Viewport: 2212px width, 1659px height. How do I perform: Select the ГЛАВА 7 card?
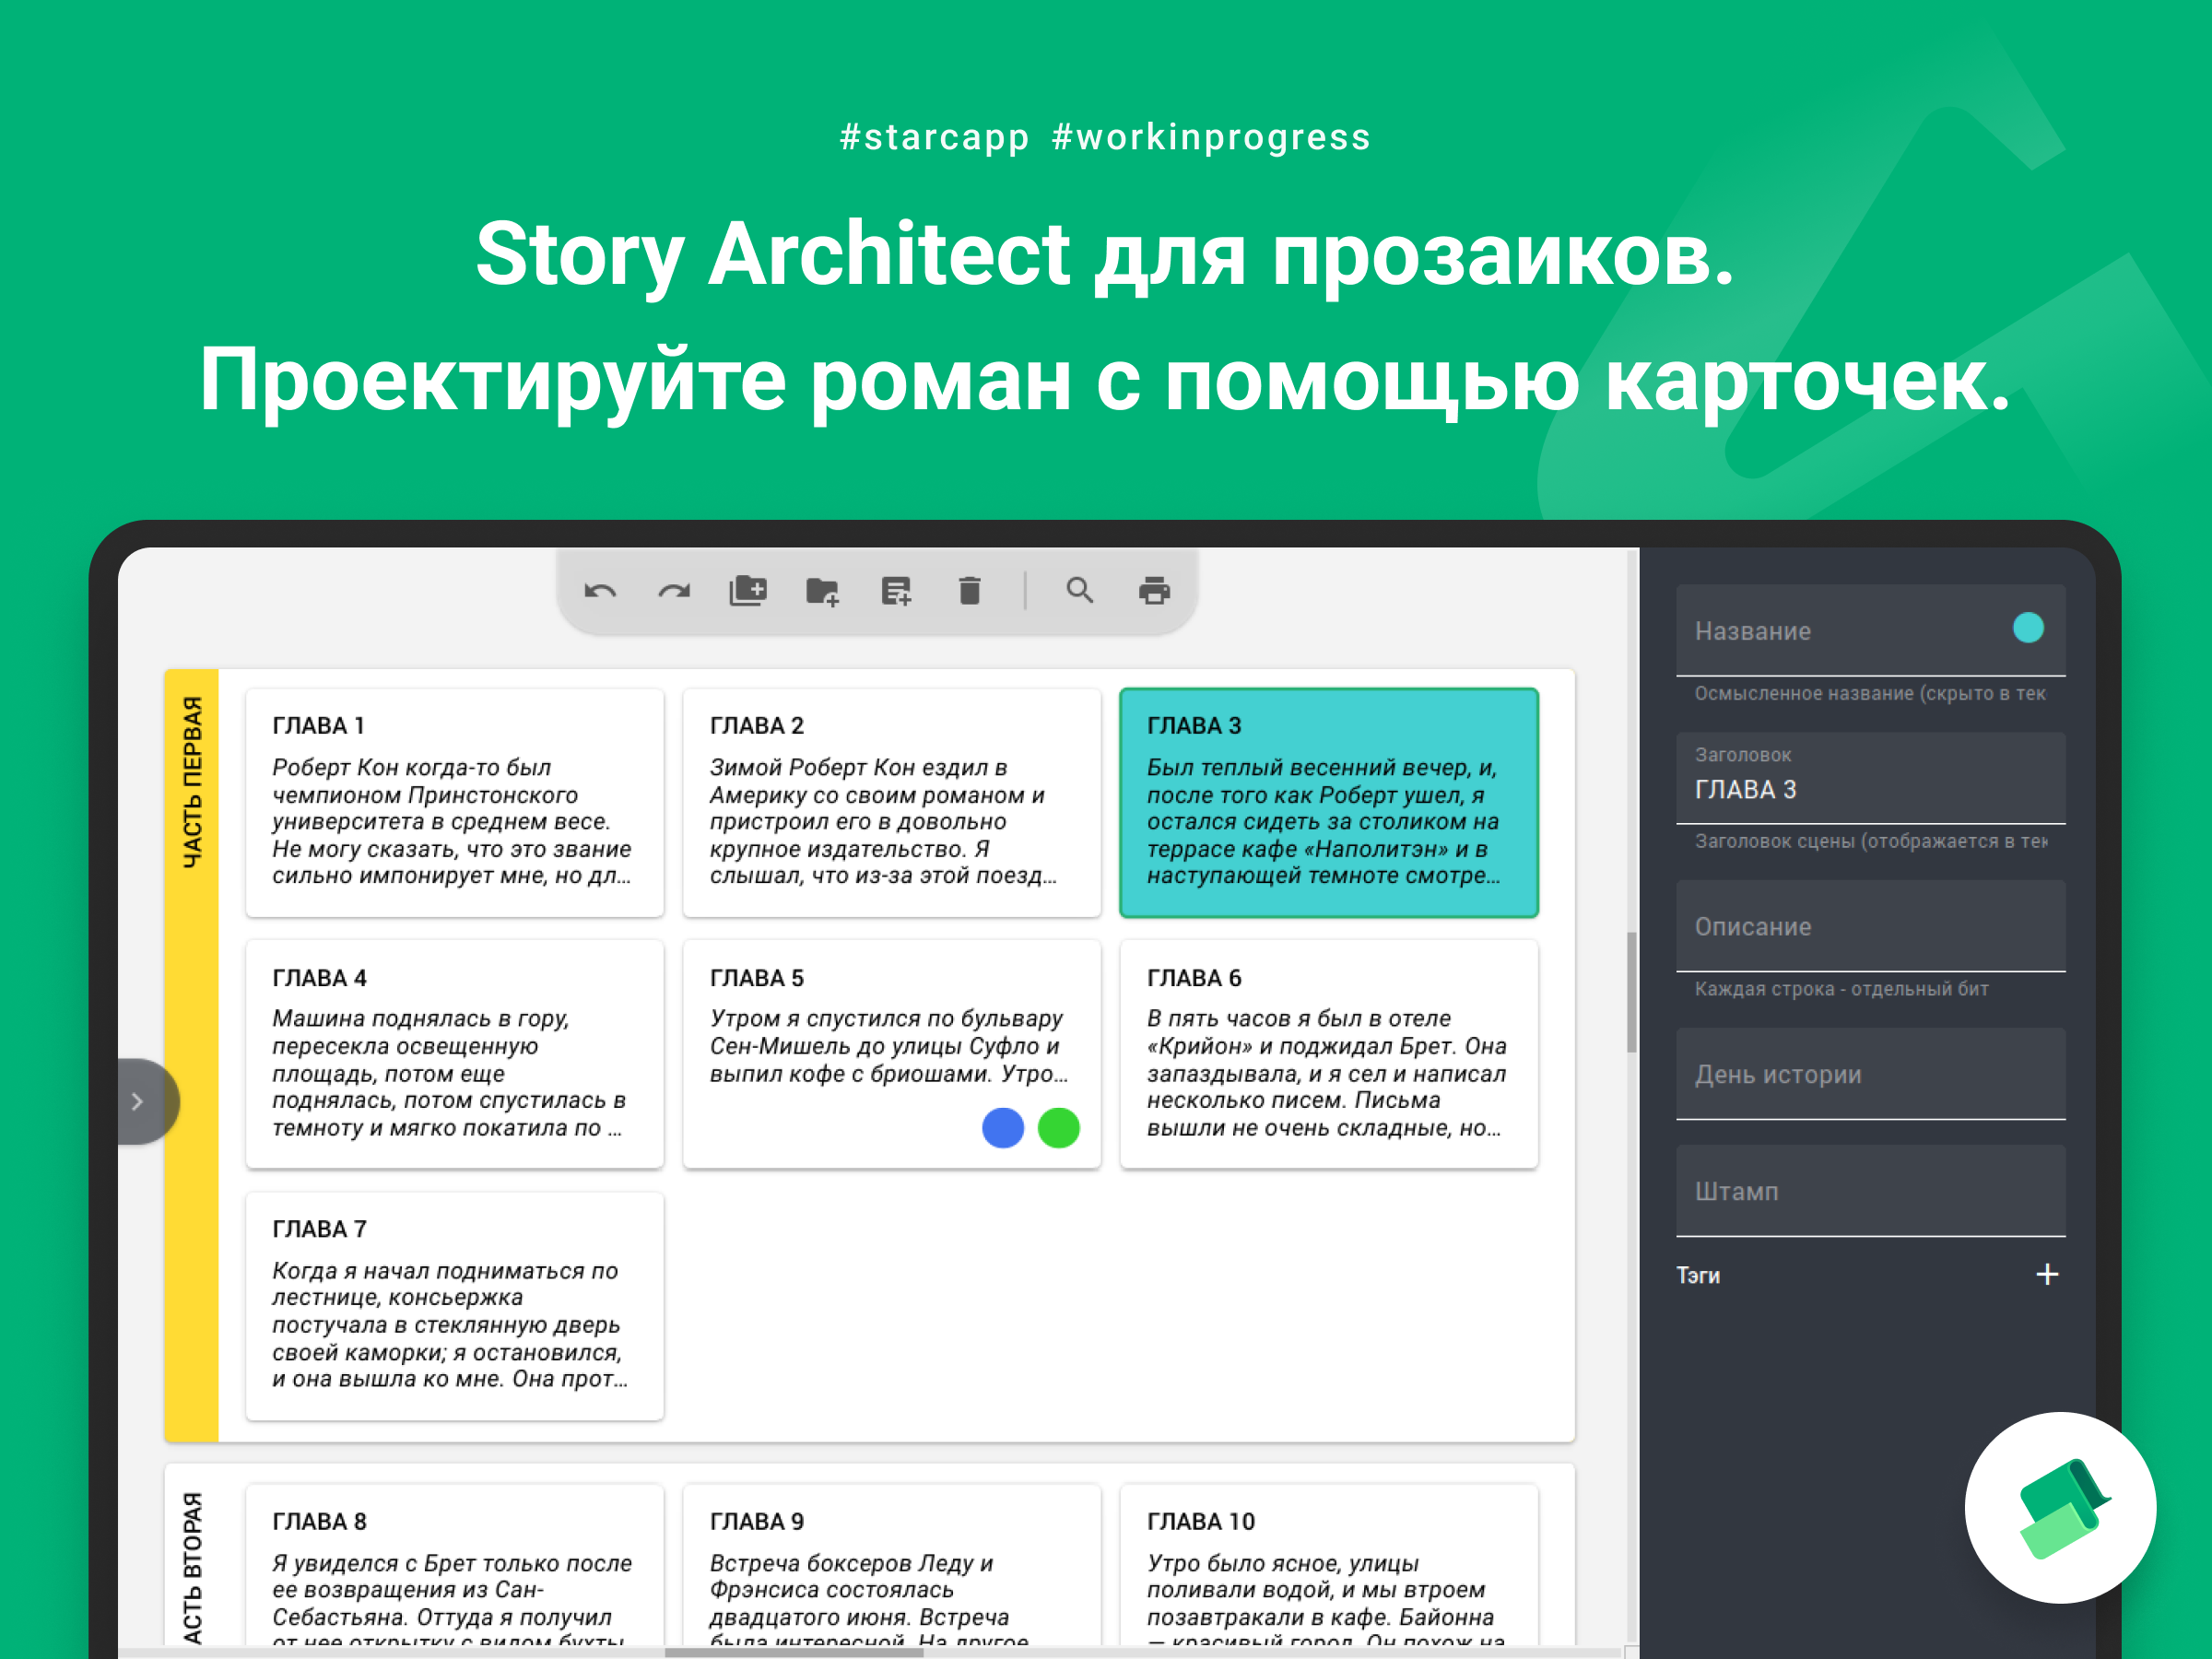click(x=455, y=1306)
